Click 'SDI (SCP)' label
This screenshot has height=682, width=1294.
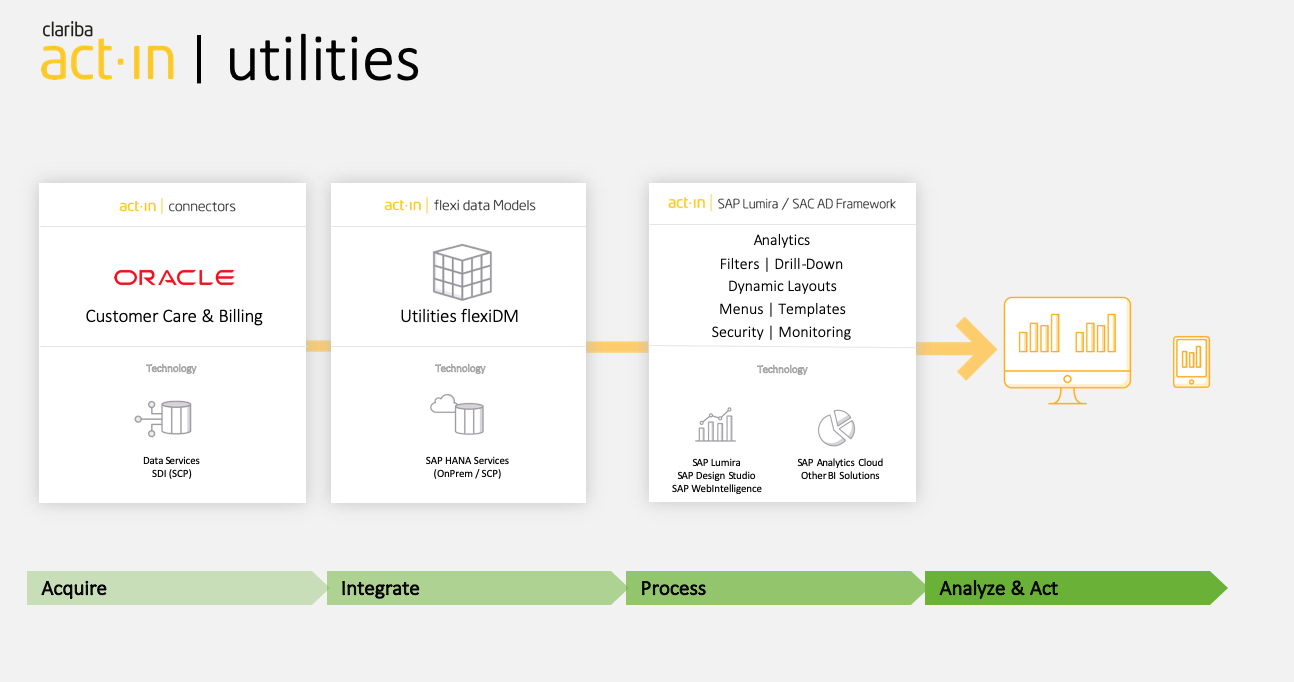coord(171,474)
